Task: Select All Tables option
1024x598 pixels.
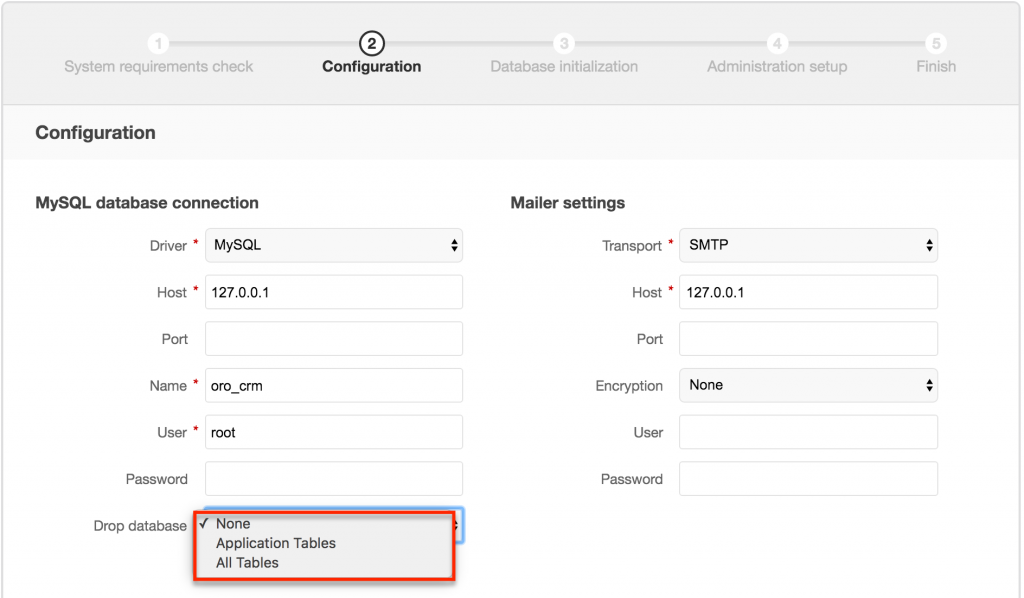Action: 247,563
